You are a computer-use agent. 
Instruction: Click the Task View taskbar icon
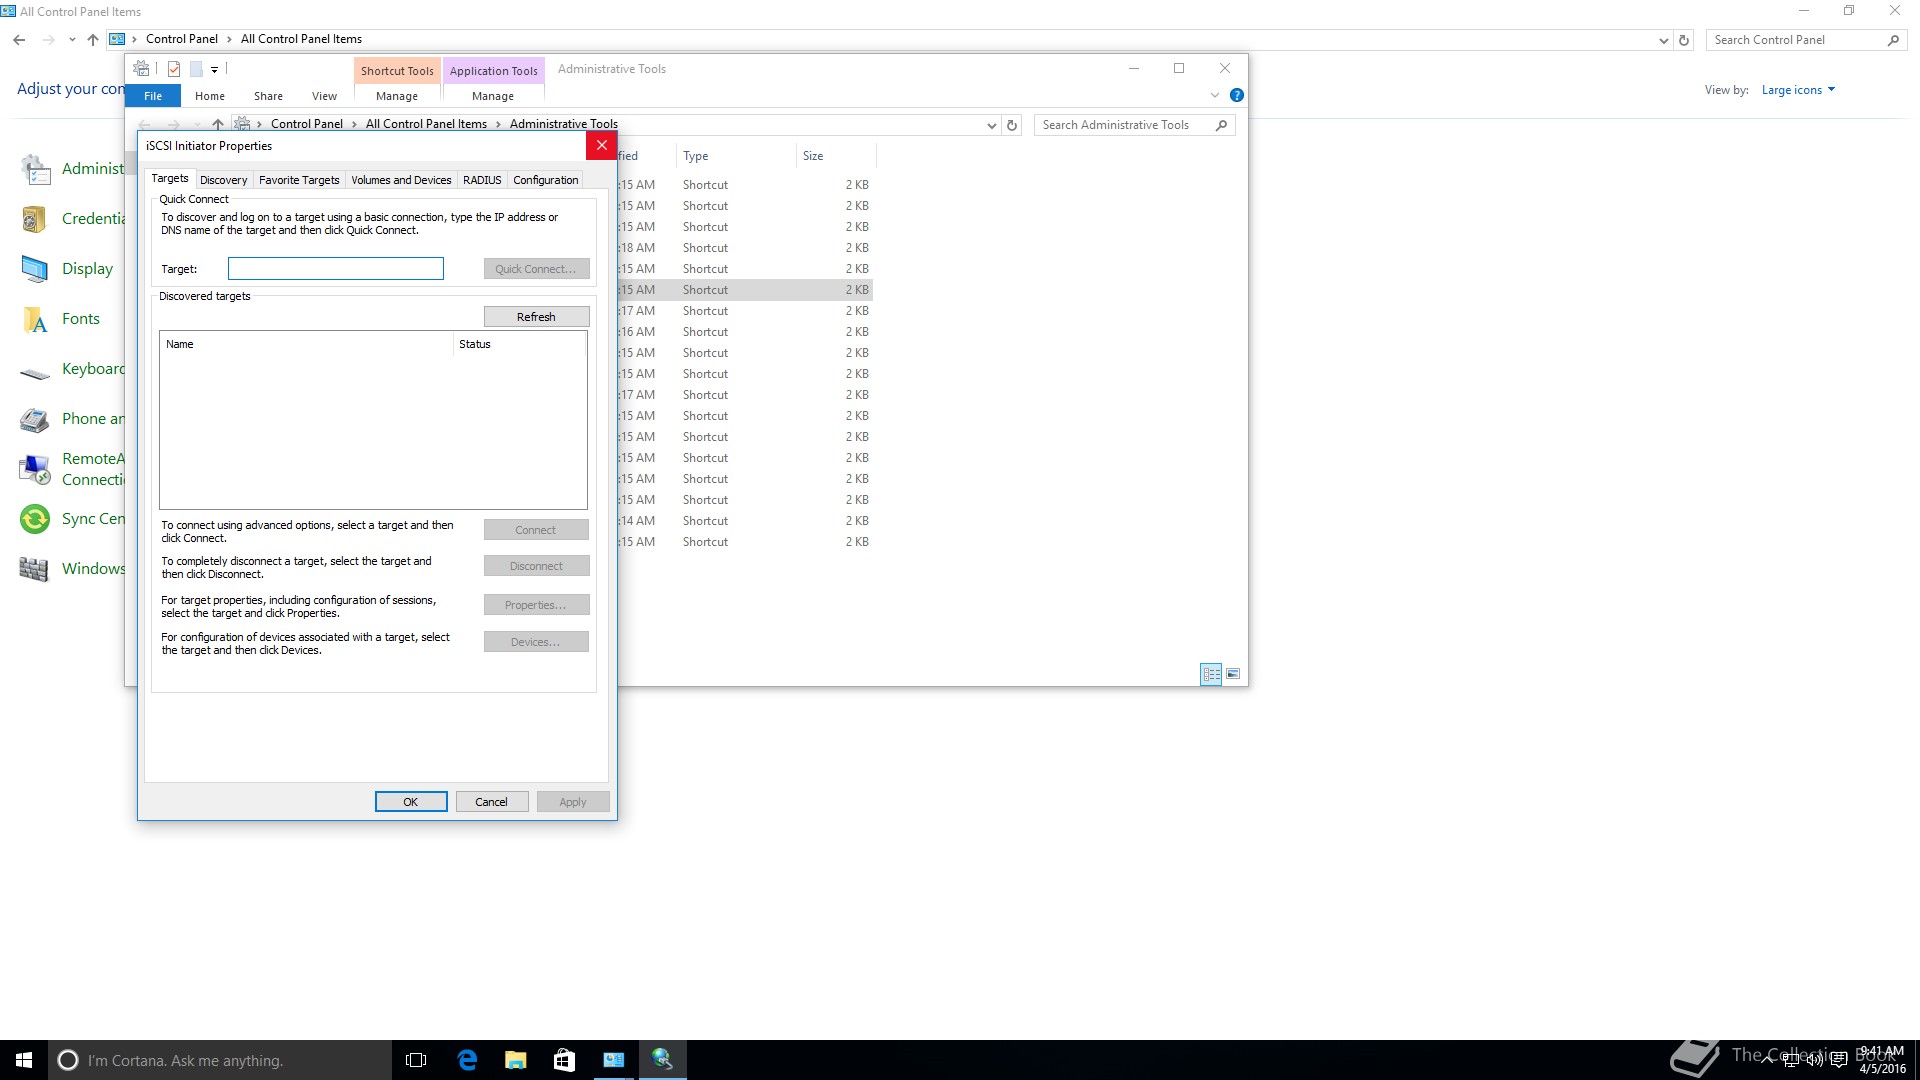pyautogui.click(x=416, y=1060)
